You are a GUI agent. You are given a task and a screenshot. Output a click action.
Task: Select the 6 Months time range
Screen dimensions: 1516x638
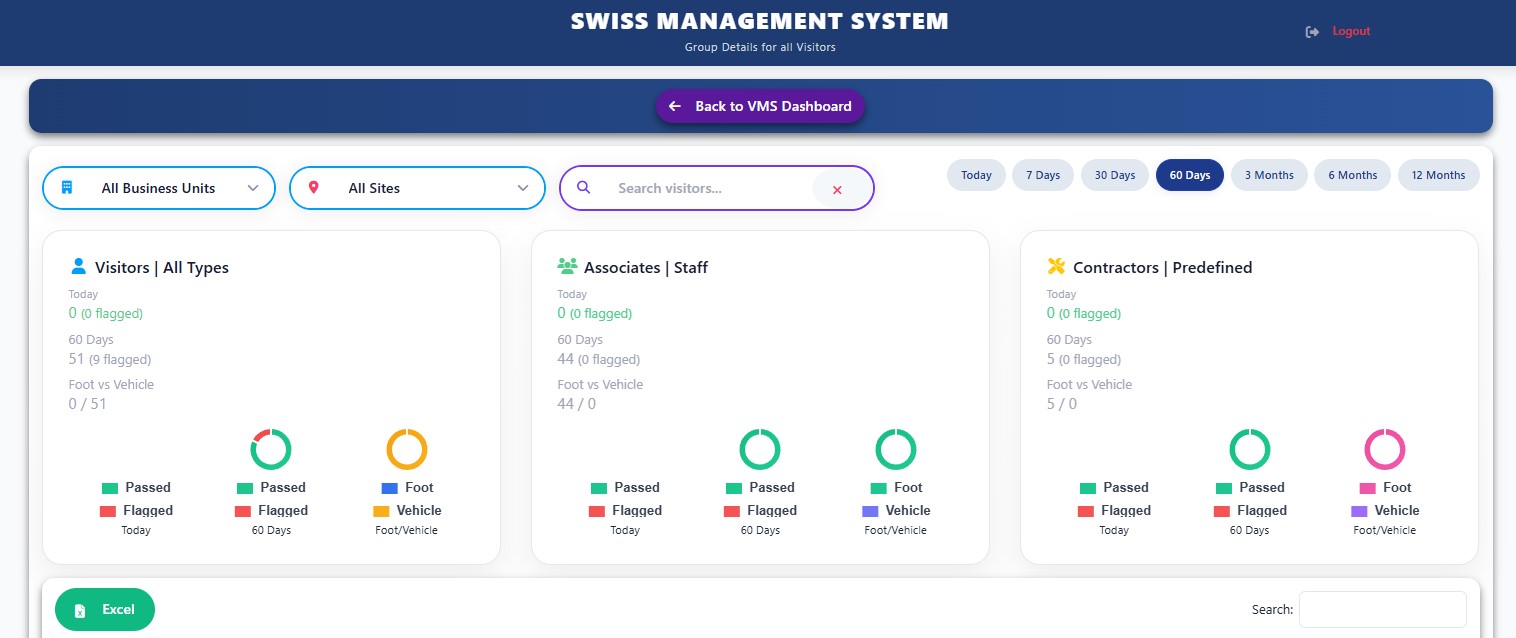[1352, 175]
